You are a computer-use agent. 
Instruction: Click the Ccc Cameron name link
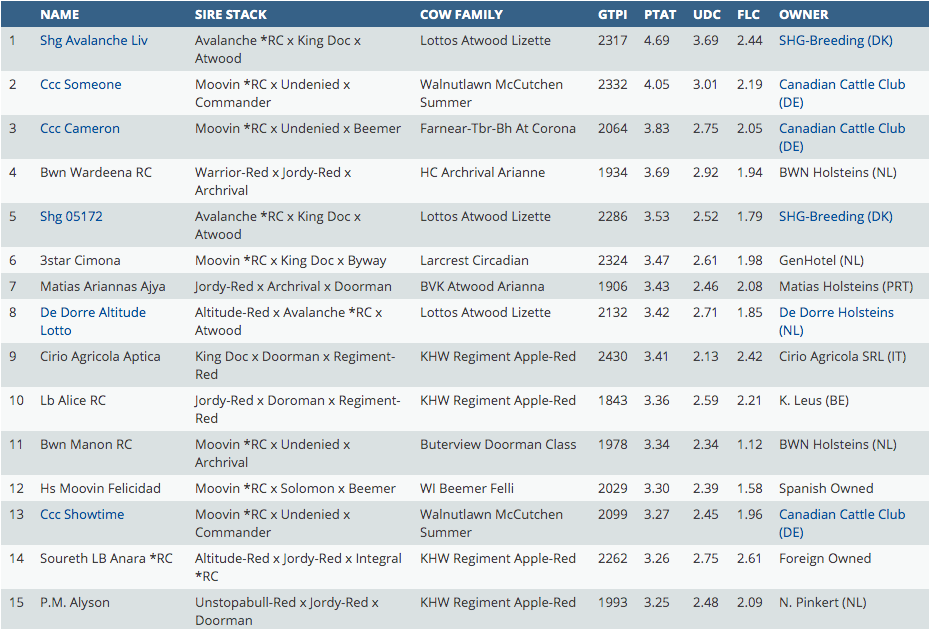[x=79, y=129]
